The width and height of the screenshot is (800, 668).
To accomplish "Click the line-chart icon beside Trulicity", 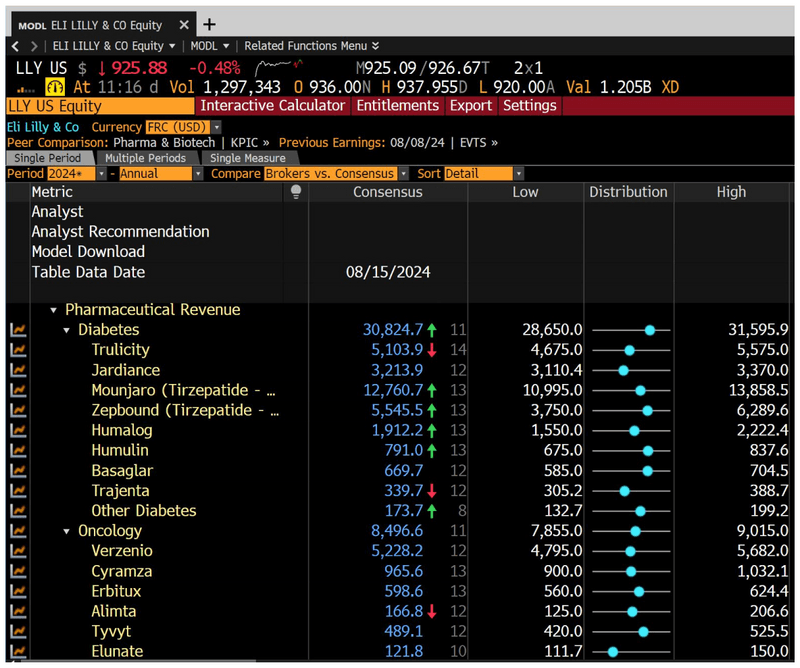I will pos(16,350).
